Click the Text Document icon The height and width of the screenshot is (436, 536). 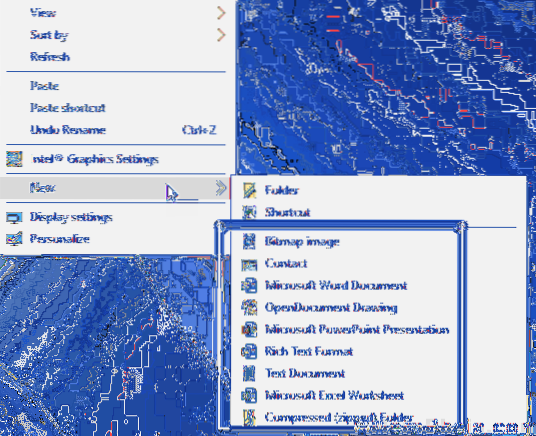click(x=249, y=373)
